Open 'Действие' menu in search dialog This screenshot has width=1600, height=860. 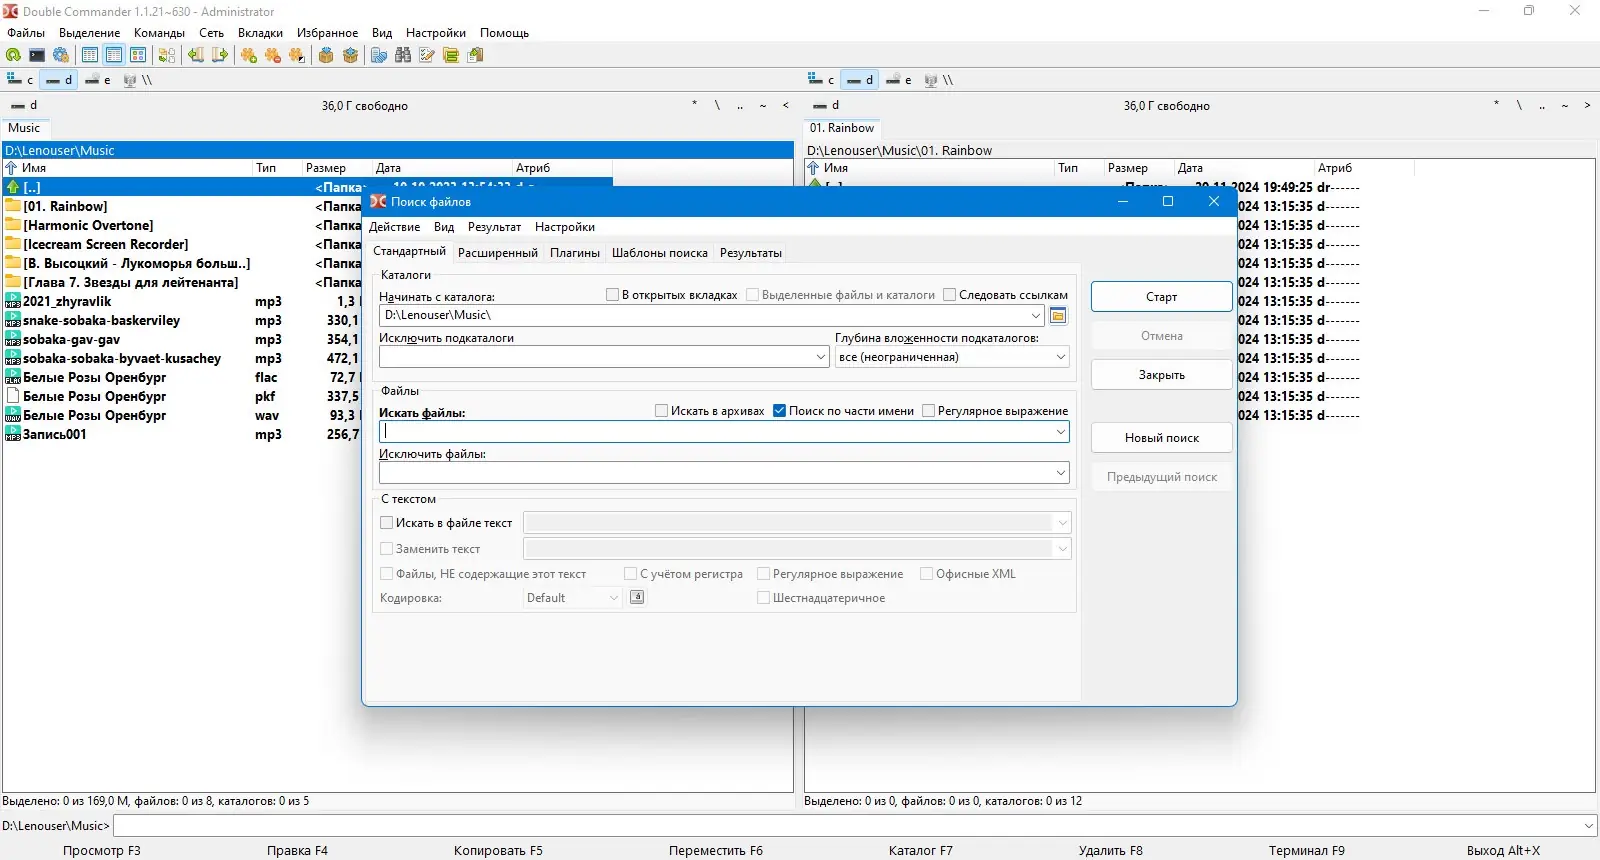[394, 227]
